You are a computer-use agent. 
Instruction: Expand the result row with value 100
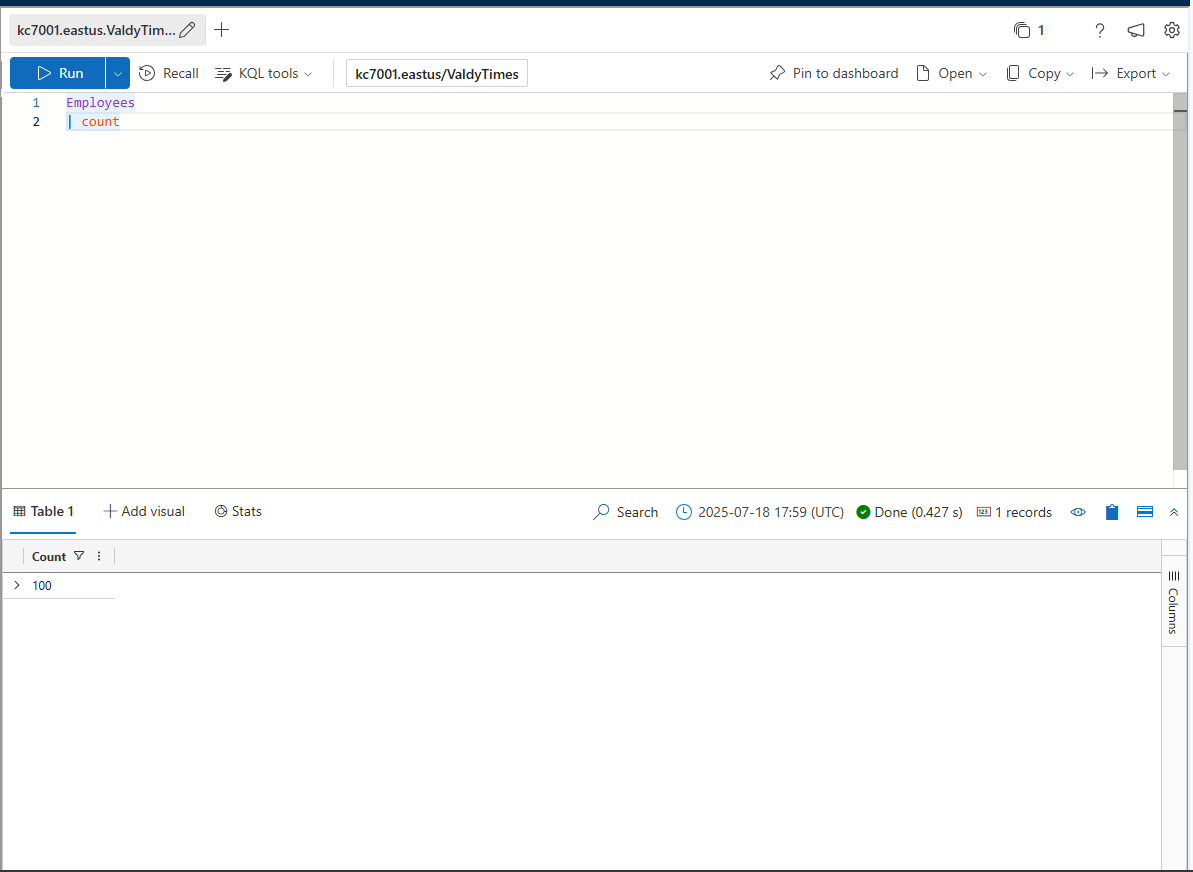pyautogui.click(x=17, y=585)
